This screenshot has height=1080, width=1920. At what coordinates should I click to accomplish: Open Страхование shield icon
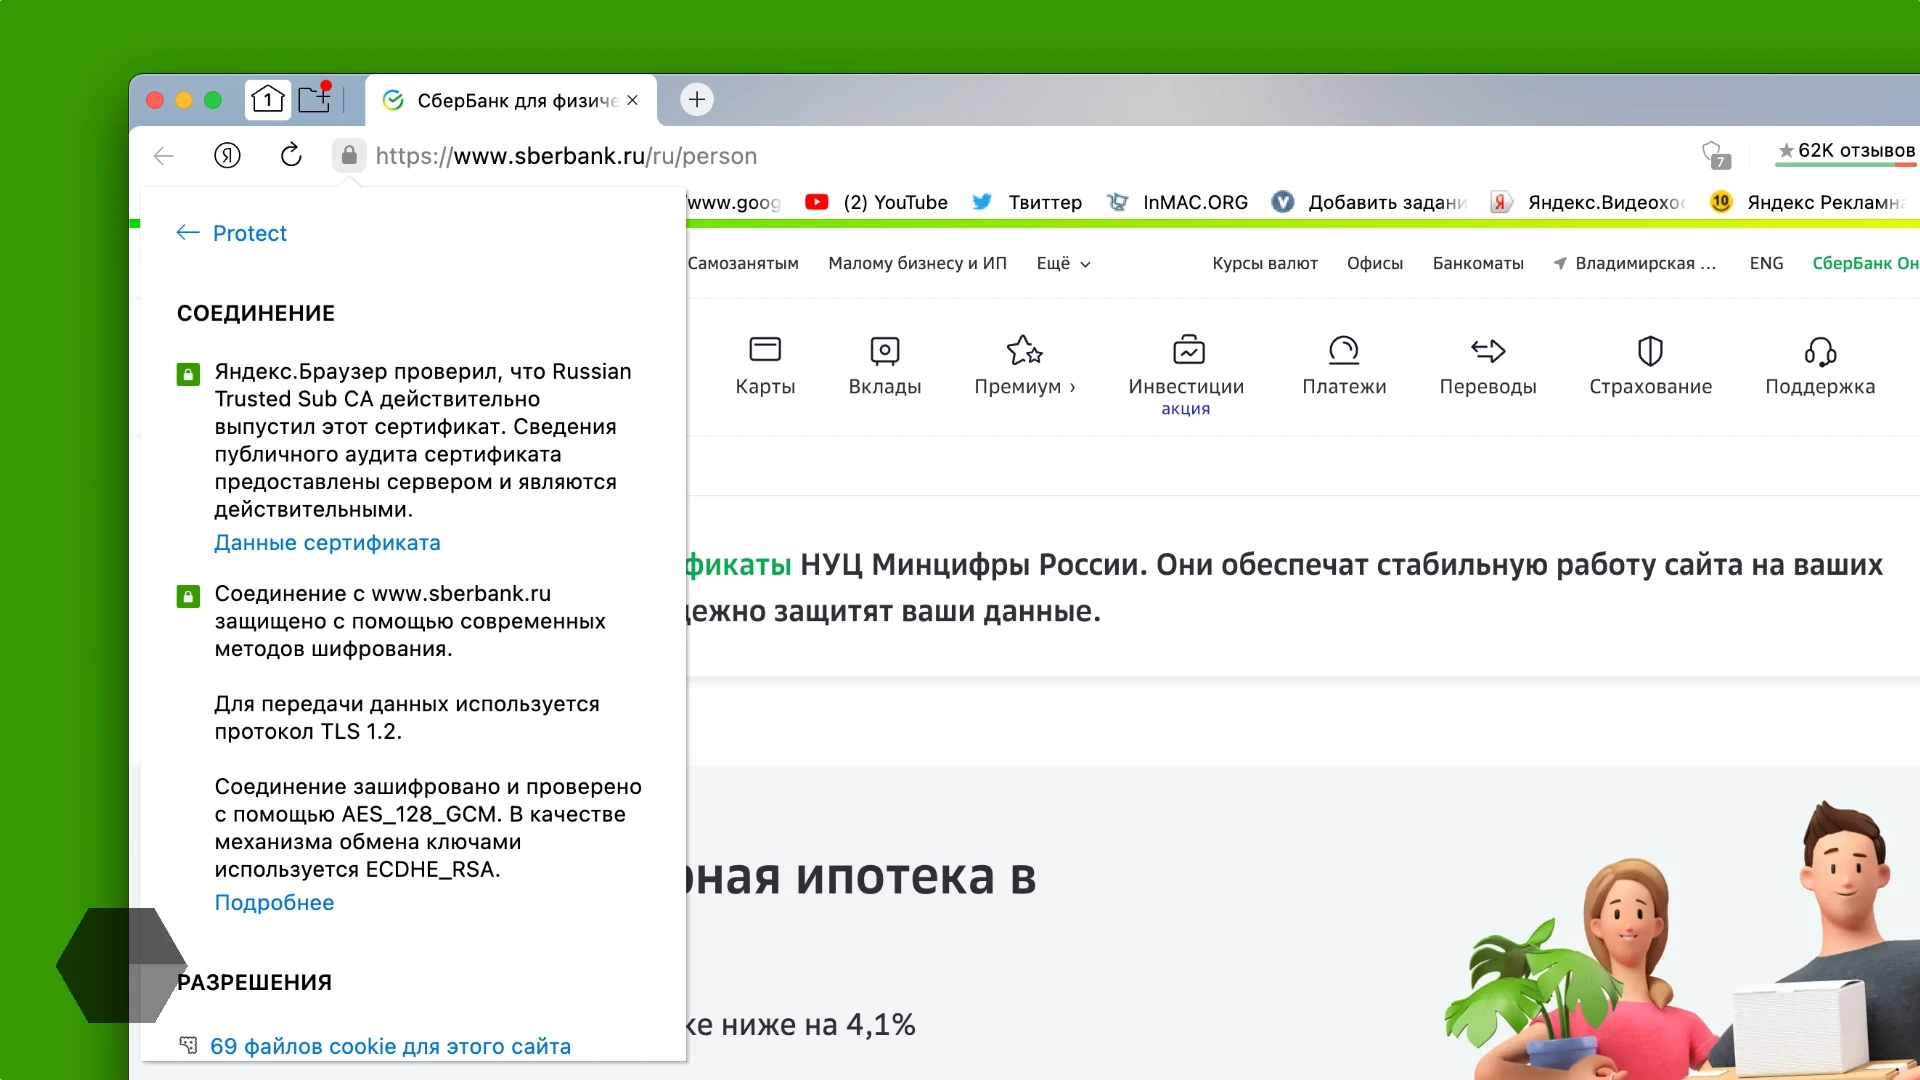(1650, 350)
